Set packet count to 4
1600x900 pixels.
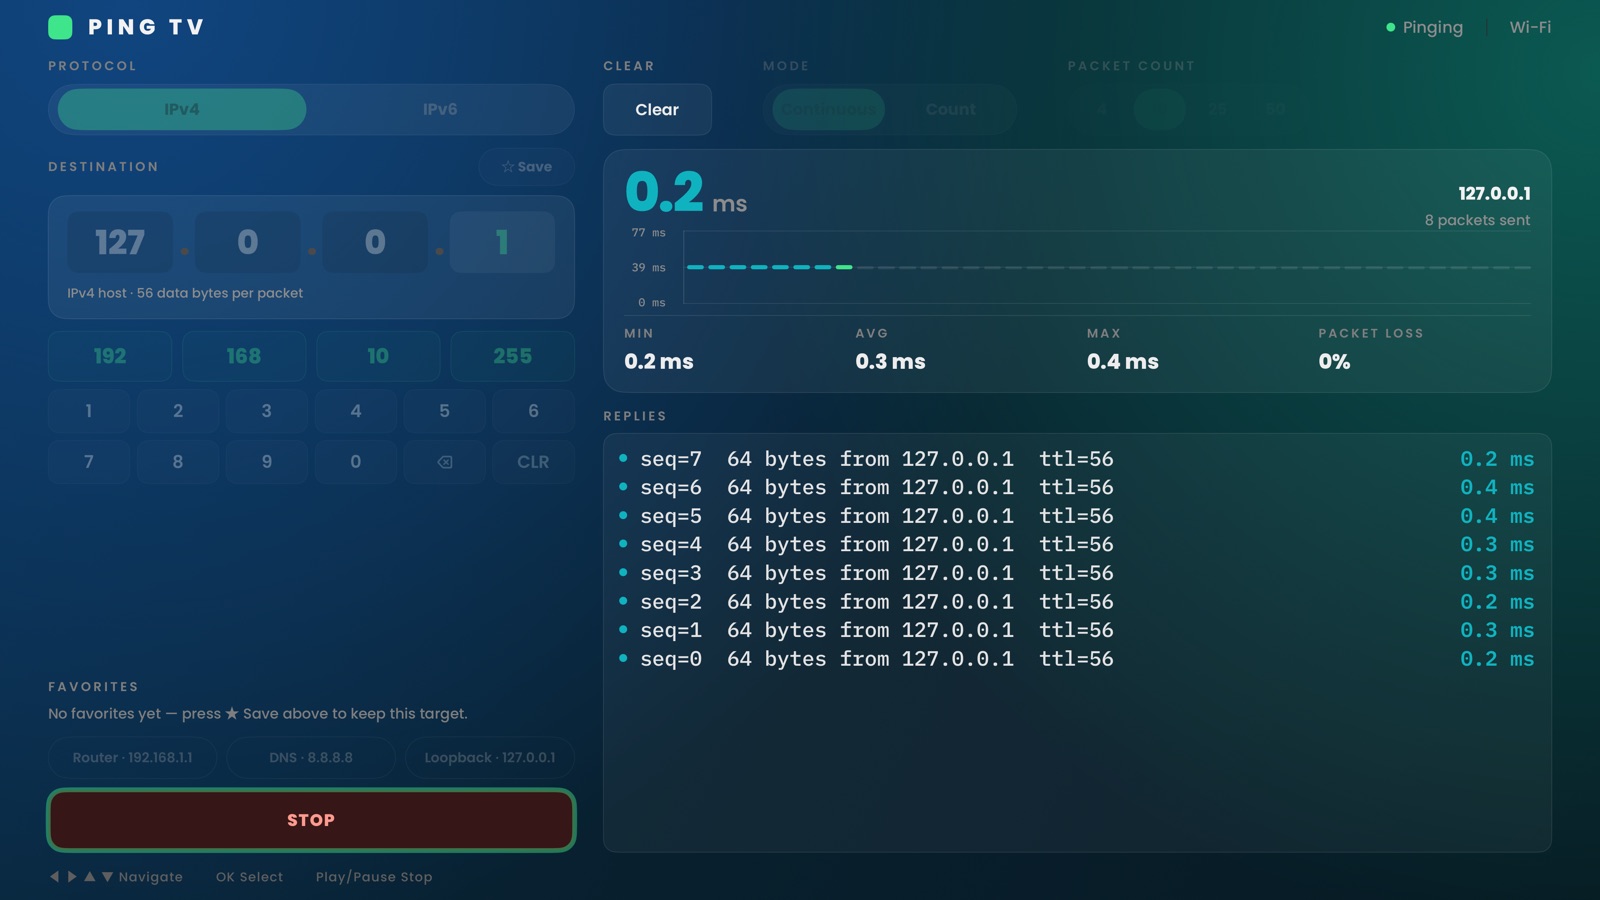1102,109
